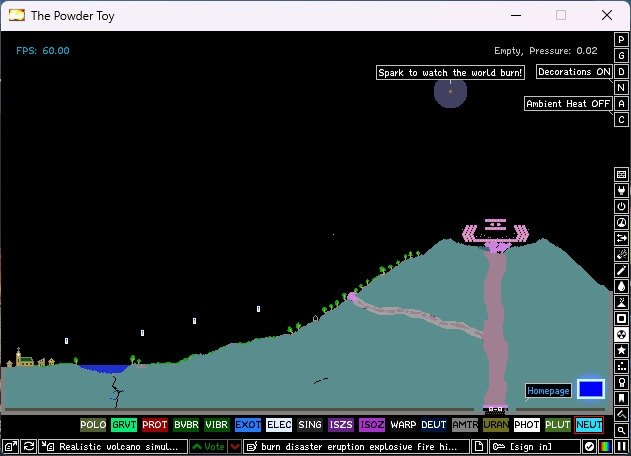Viewport: 631px width, 456px height.
Task: Open the Gases canister category icon
Action: [x=621, y=270]
